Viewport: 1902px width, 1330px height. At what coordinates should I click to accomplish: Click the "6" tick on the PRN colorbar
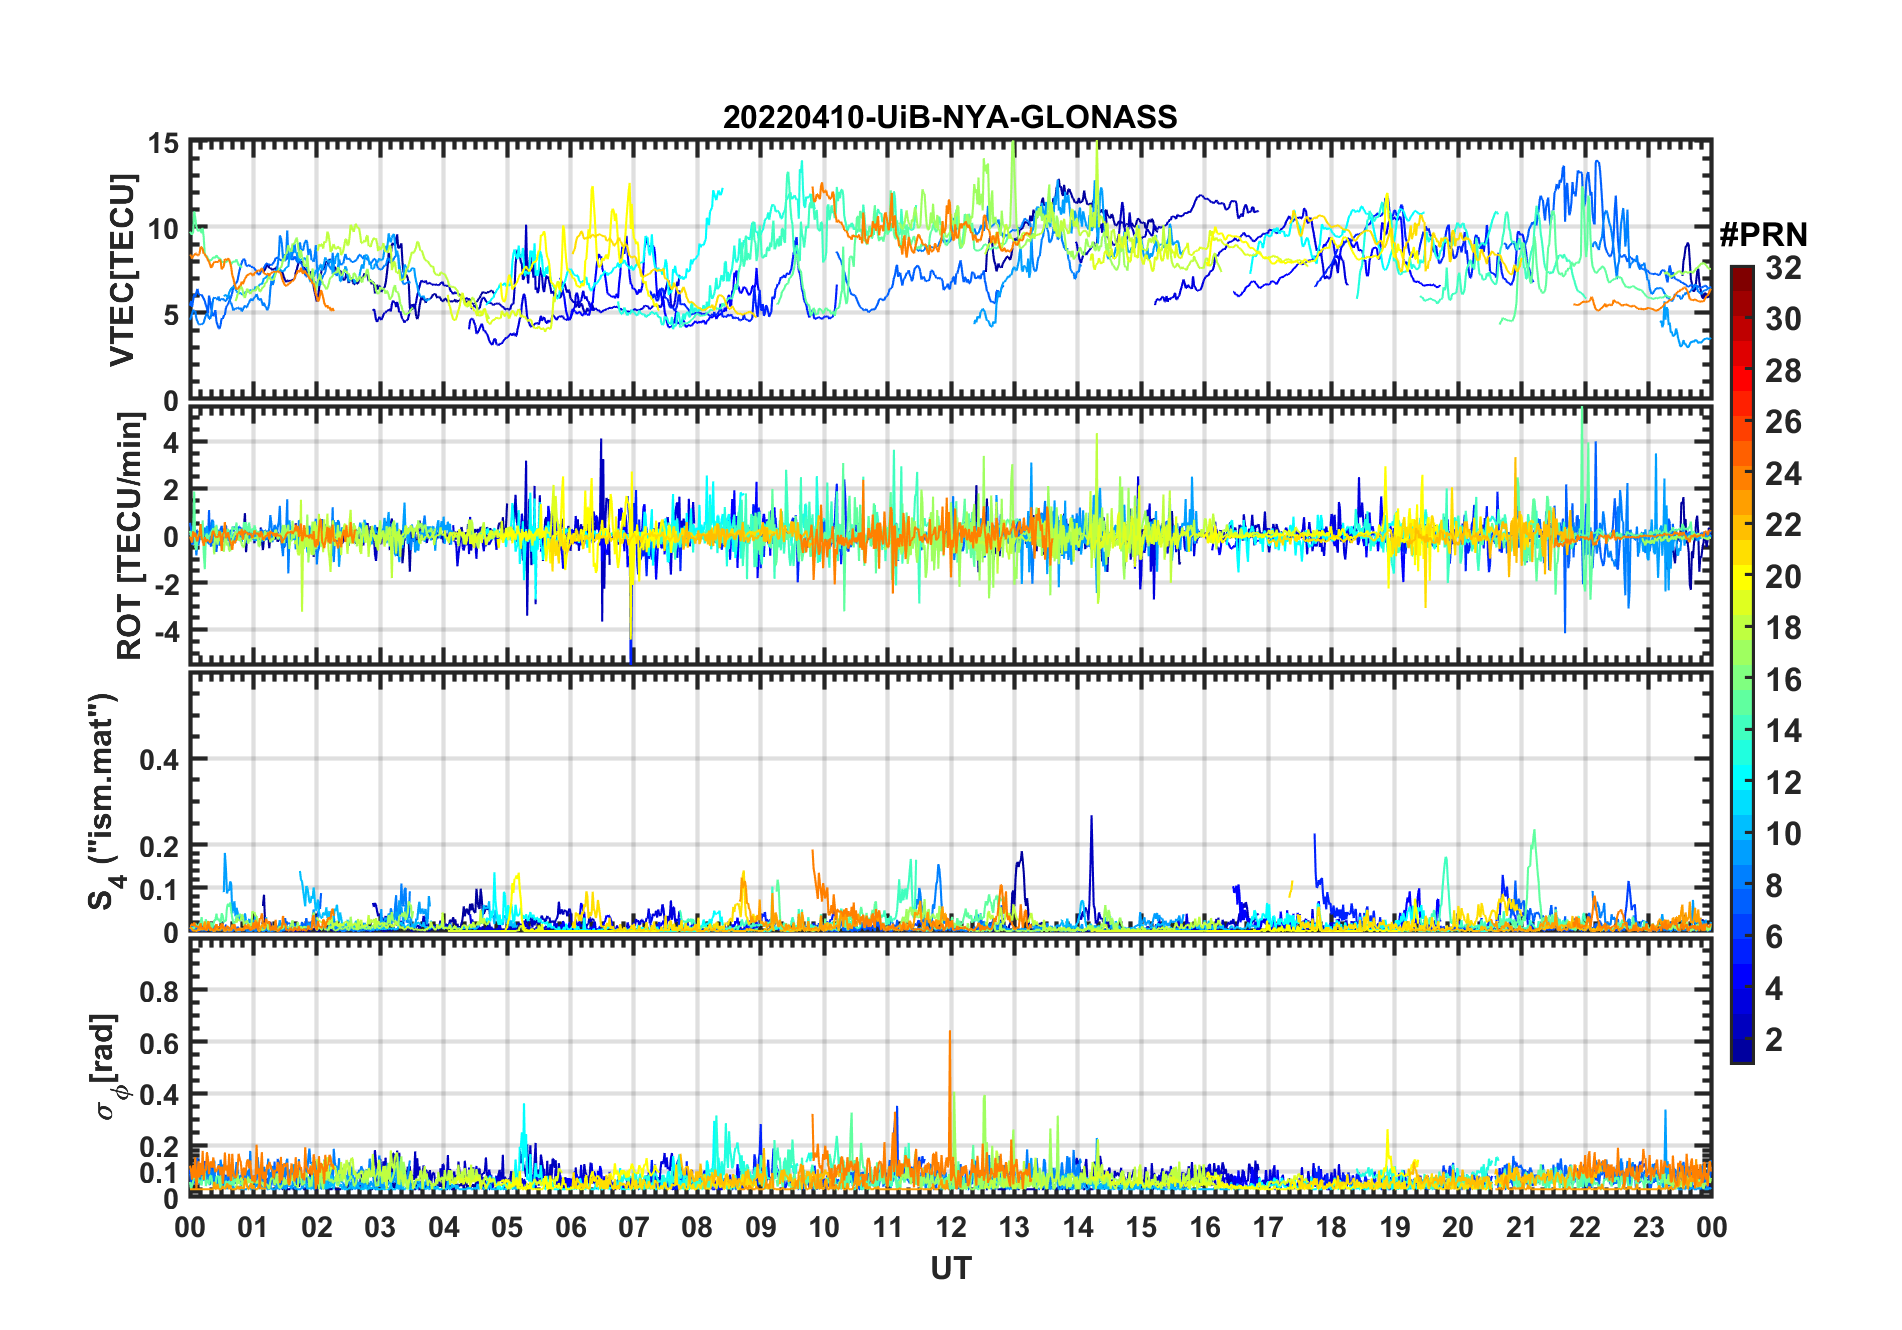[1774, 937]
